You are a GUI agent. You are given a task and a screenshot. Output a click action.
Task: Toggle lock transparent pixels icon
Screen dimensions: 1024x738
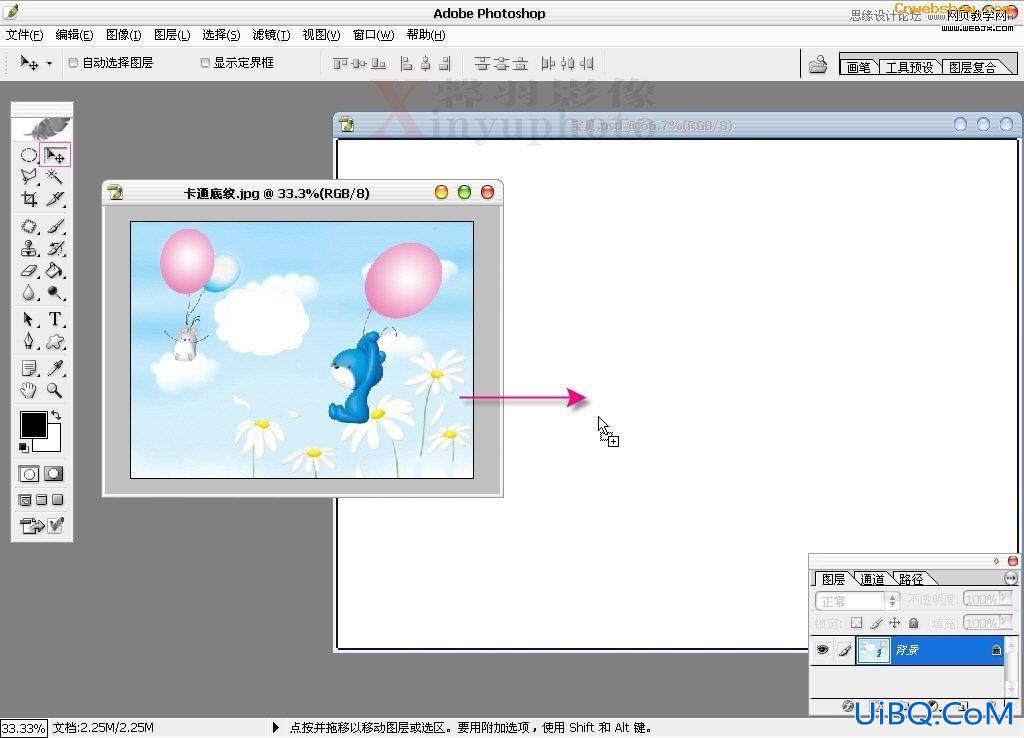pyautogui.click(x=856, y=623)
